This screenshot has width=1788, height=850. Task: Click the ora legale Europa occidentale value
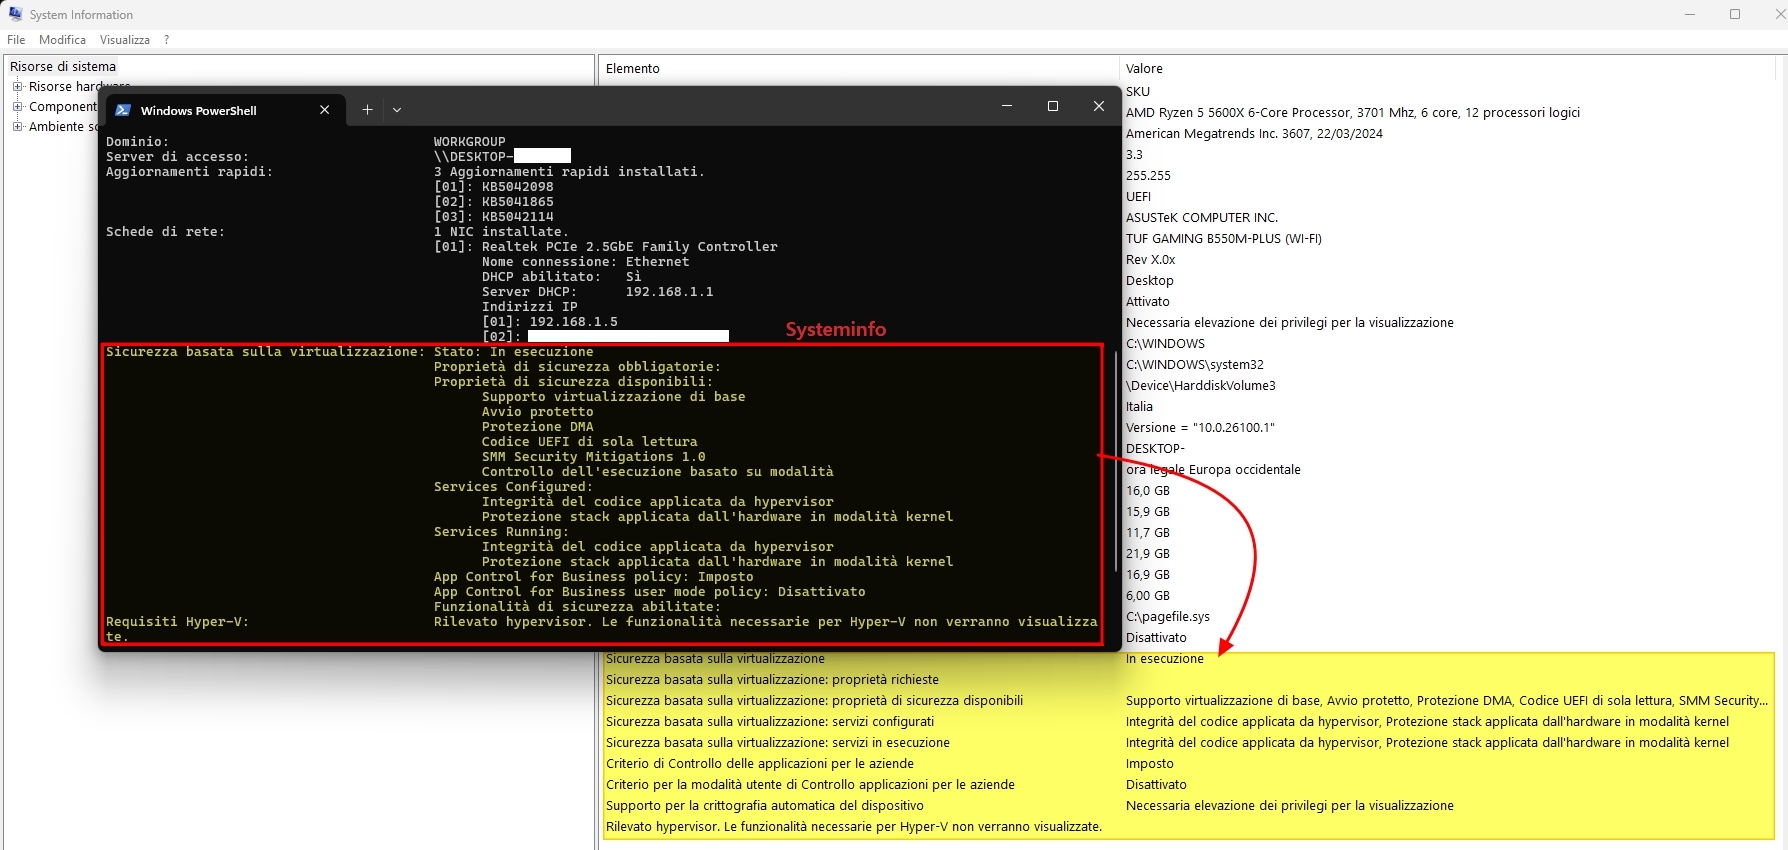pos(1213,469)
